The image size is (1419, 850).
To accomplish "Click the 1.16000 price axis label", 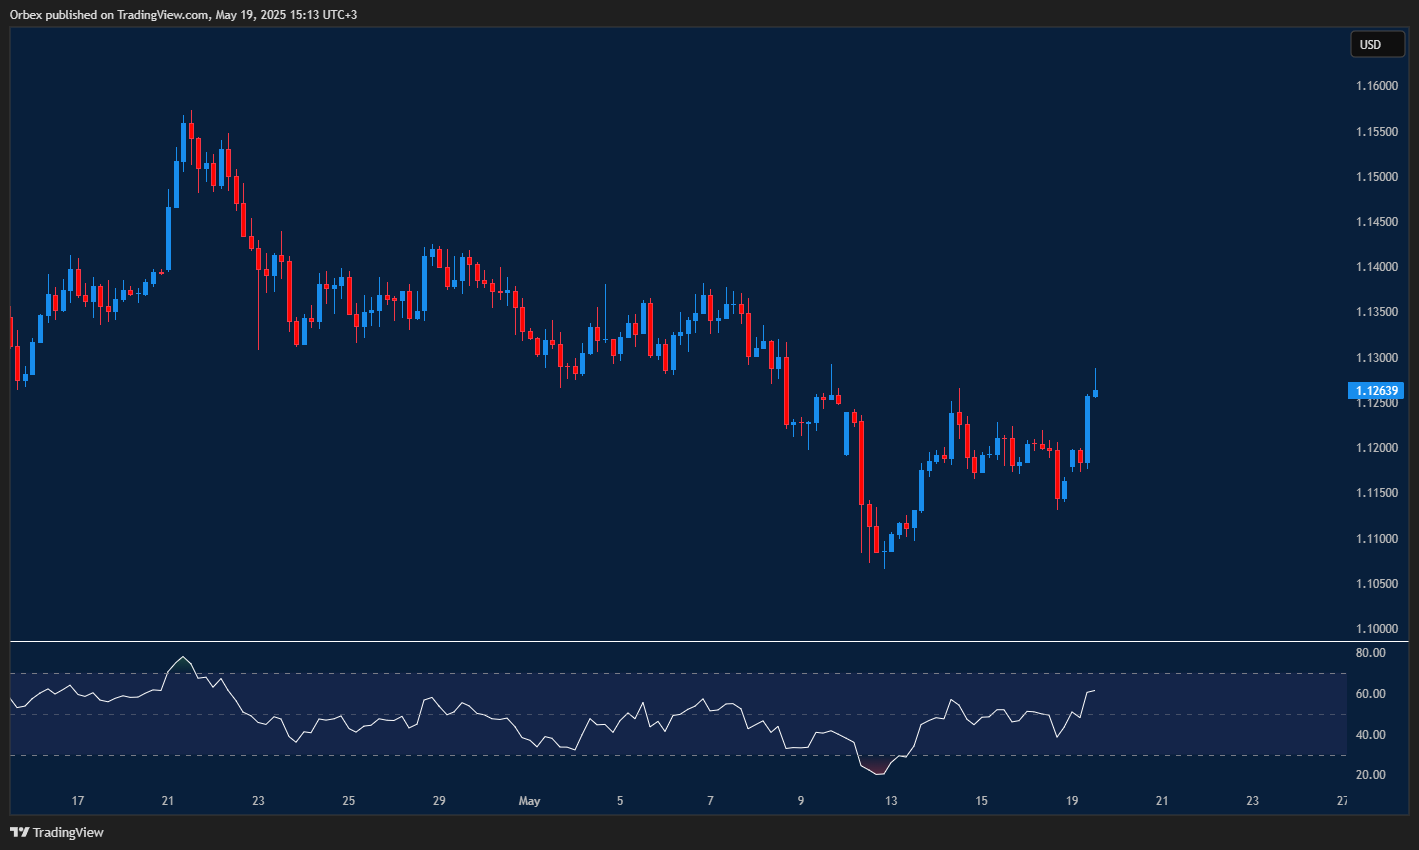I will tap(1376, 86).
